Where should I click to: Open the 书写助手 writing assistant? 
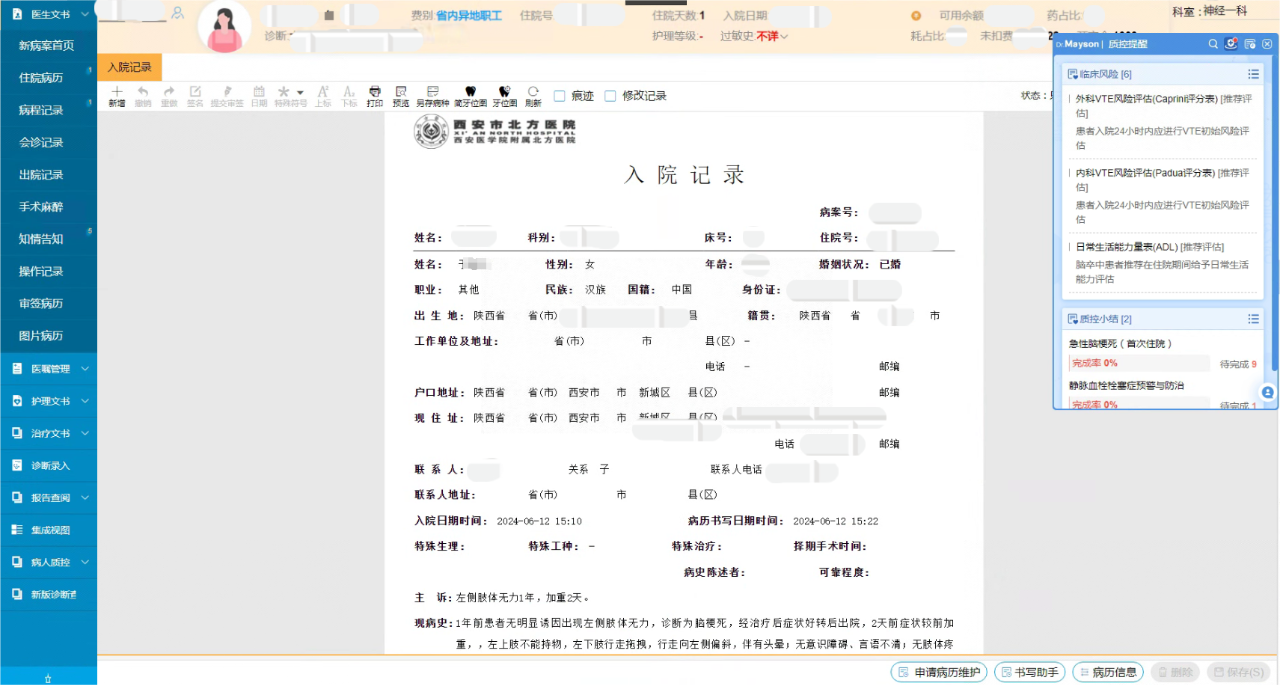[1029, 672]
